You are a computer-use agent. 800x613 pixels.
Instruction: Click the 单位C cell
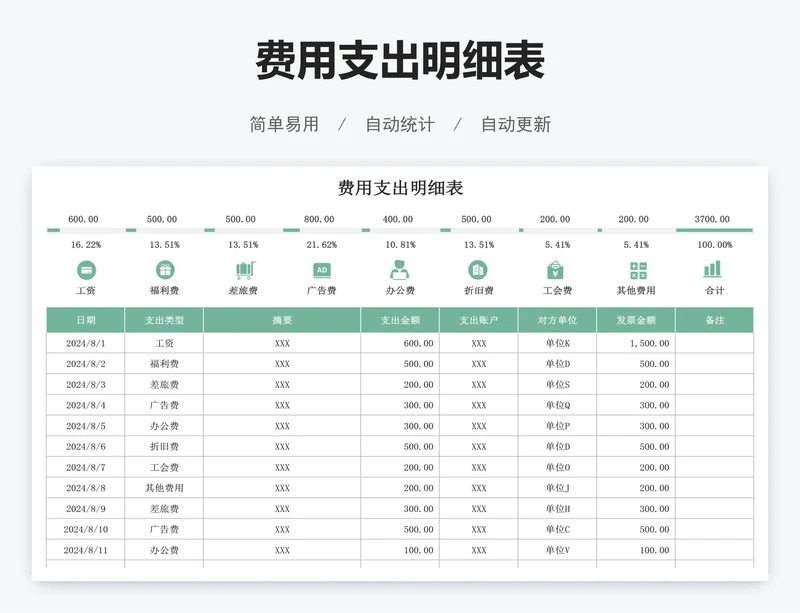pos(557,529)
